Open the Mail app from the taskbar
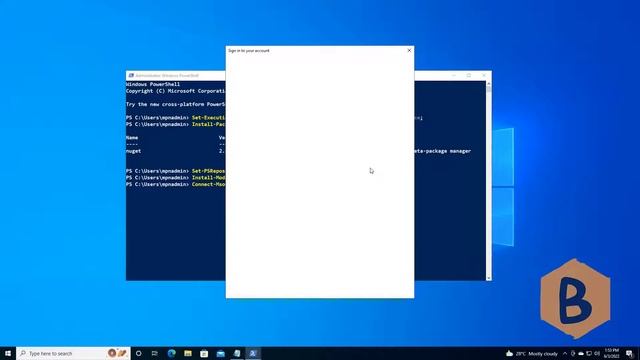This screenshot has width=640, height=360. pyautogui.click(x=220, y=353)
